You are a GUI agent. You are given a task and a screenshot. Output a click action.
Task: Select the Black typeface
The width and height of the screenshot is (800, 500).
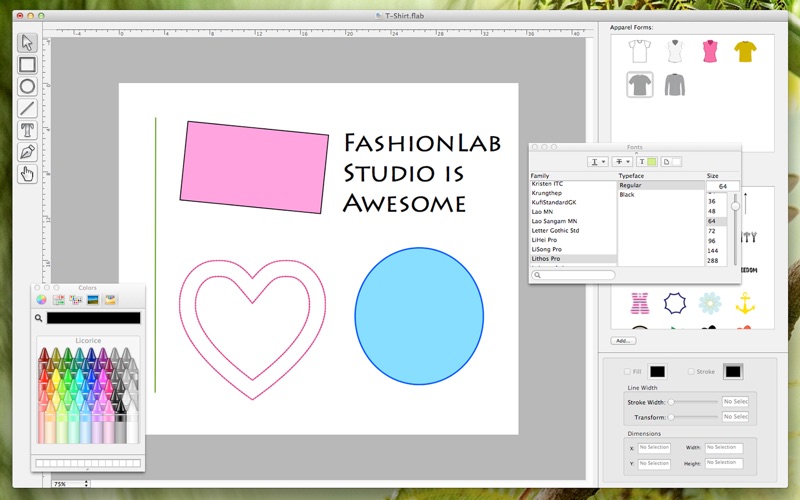pos(627,195)
